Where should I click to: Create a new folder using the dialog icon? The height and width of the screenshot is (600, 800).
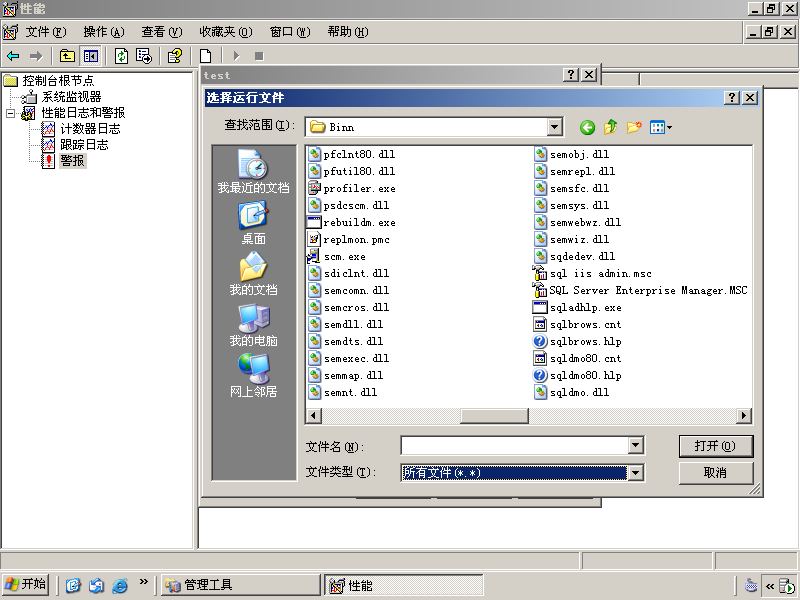coord(634,127)
